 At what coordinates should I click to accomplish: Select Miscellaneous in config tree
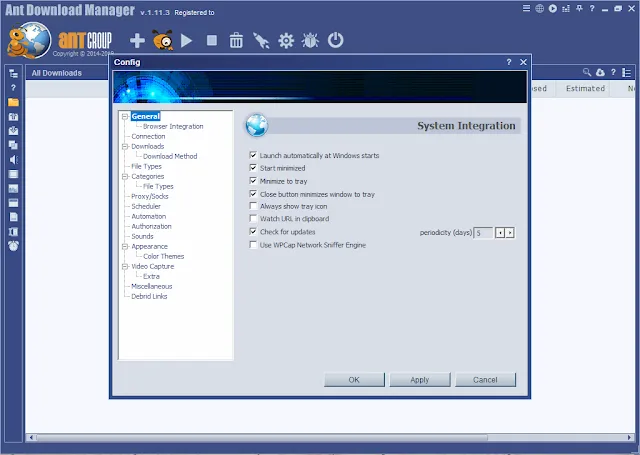[x=152, y=286]
